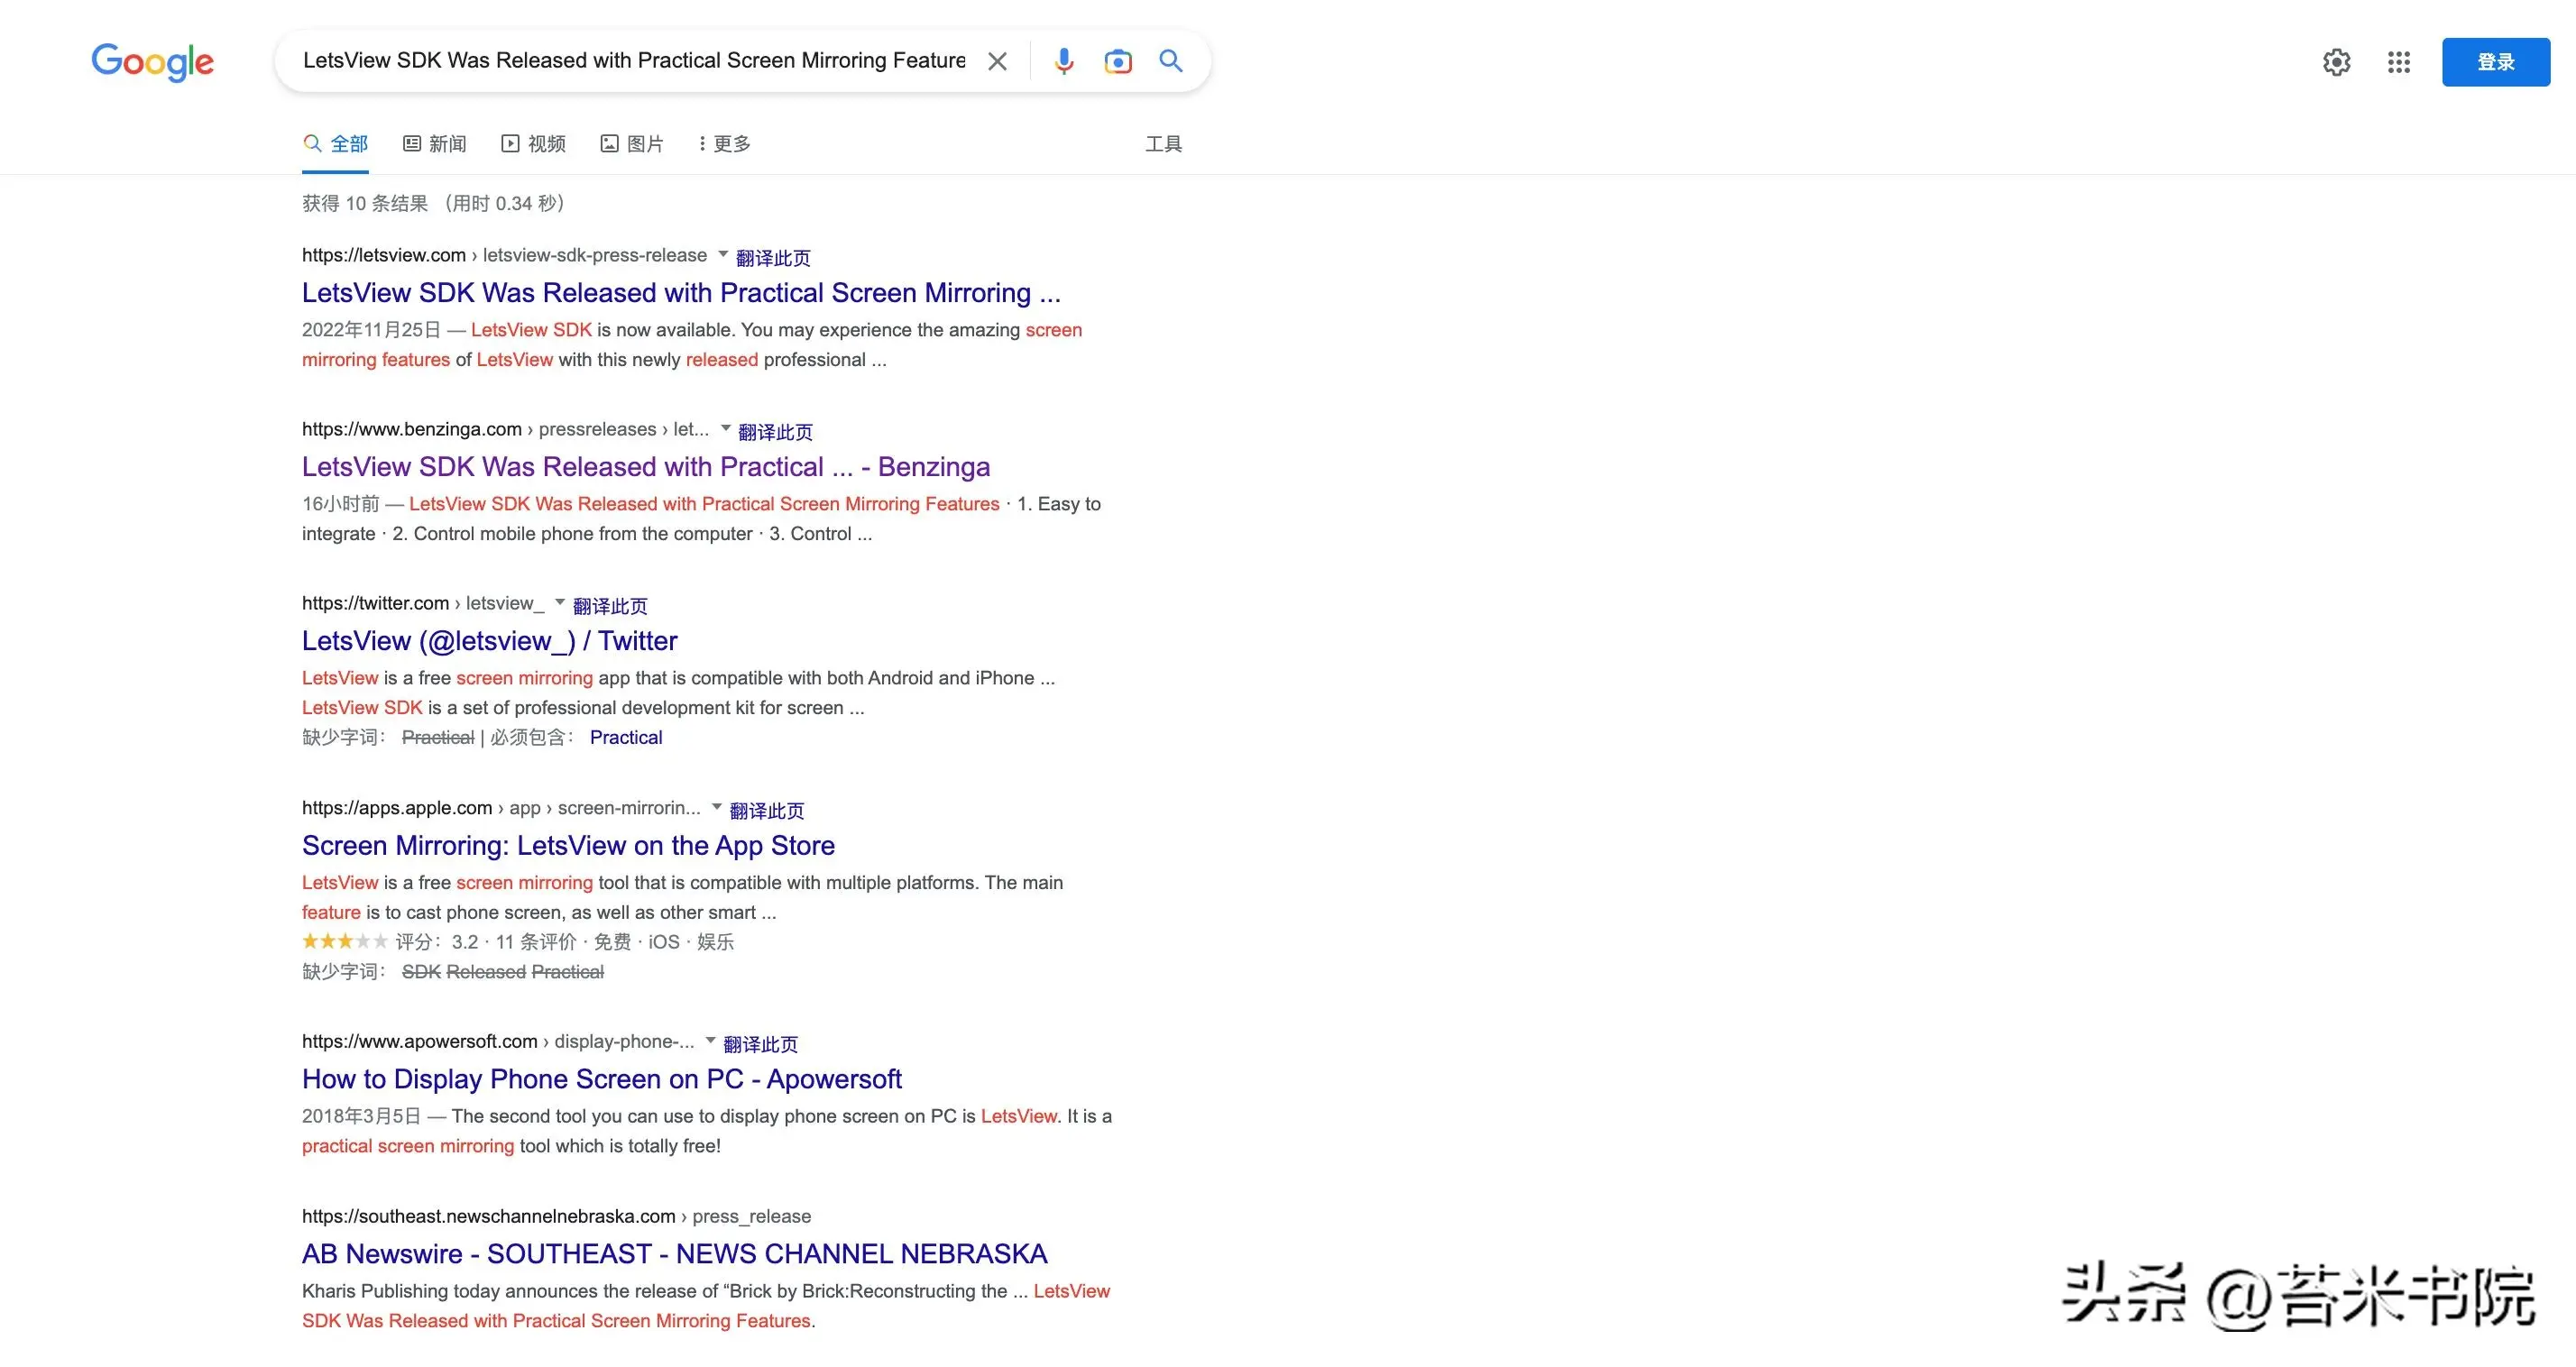Translate the twitter.com result page
Screen dimensions: 2576x1367
[x=610, y=606]
